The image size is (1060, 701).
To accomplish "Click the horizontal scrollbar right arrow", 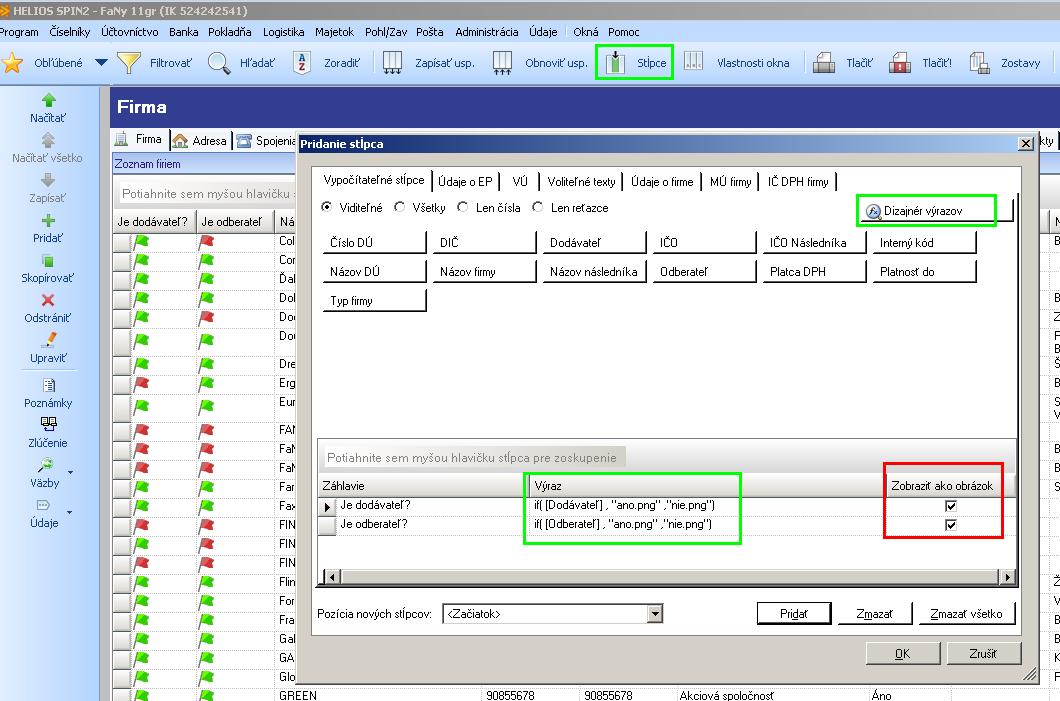I will coord(1007,577).
